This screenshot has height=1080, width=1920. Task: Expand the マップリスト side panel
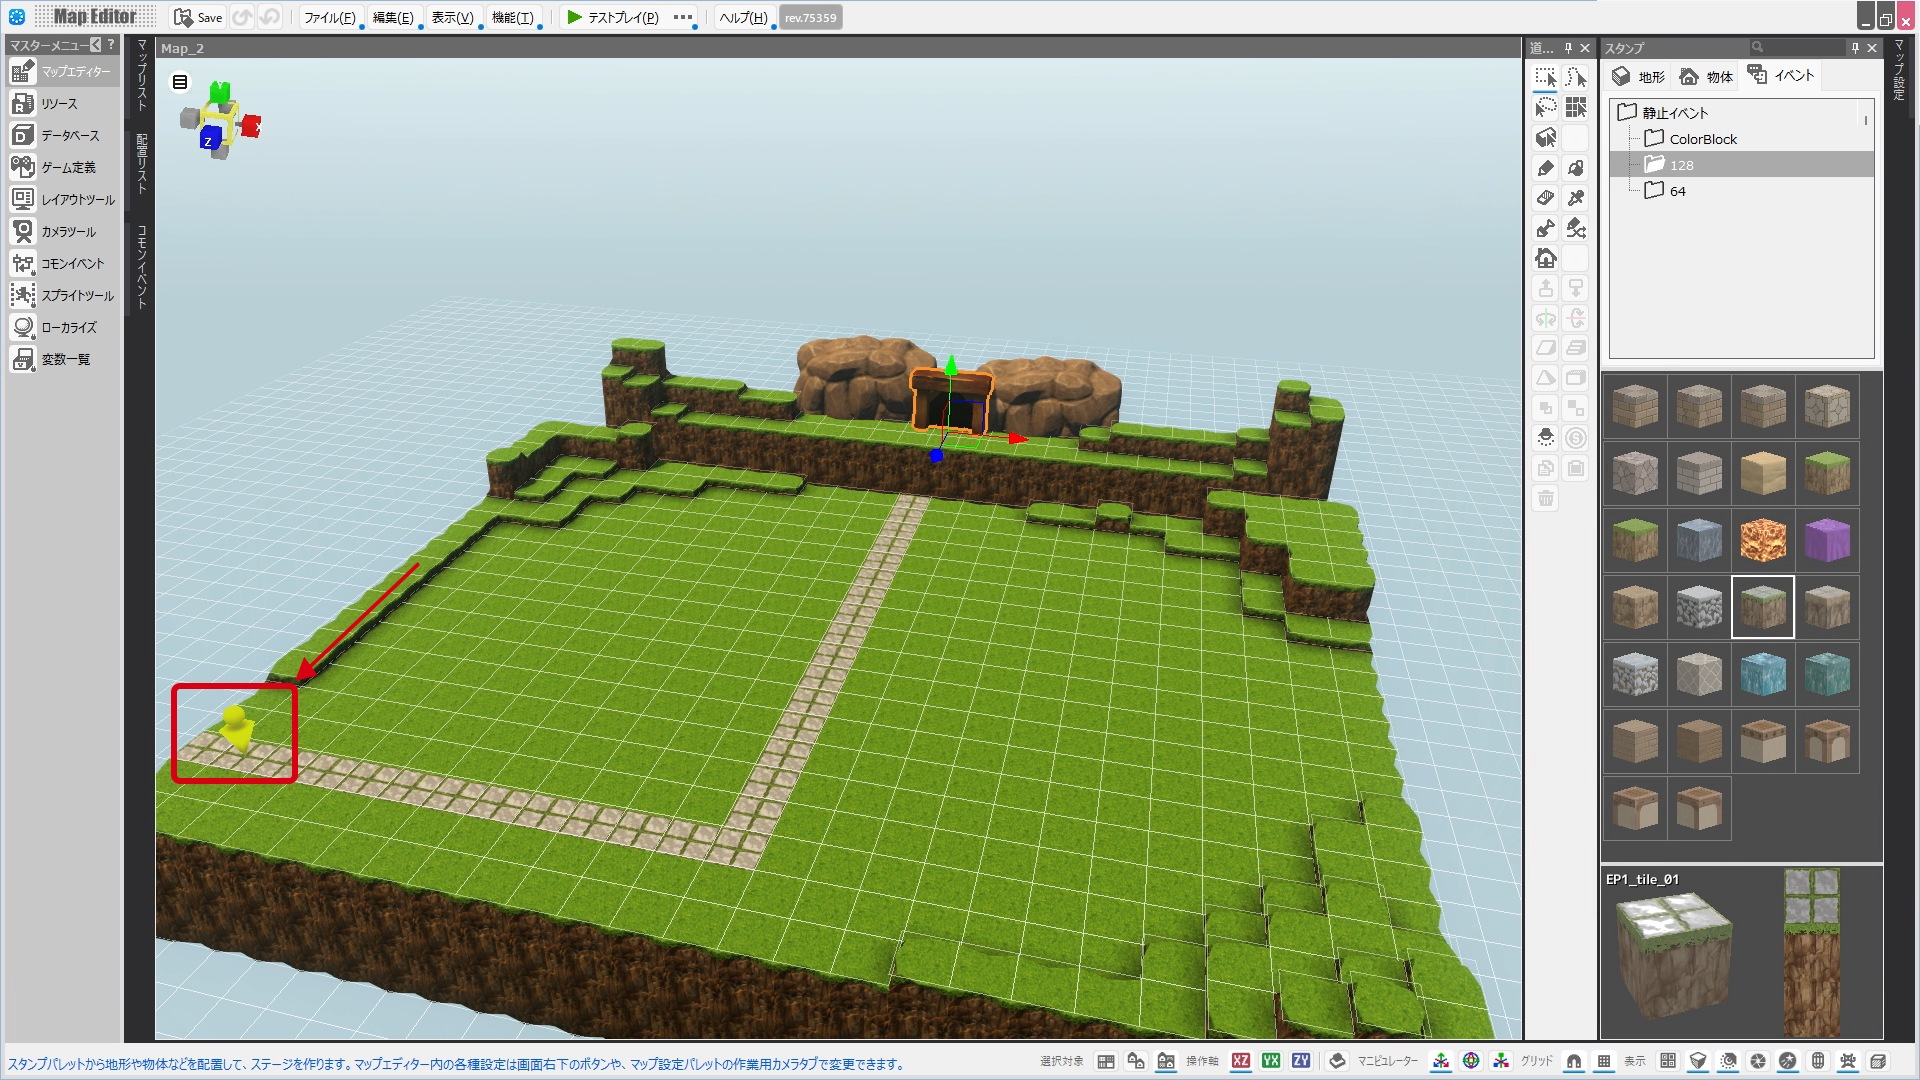(142, 76)
